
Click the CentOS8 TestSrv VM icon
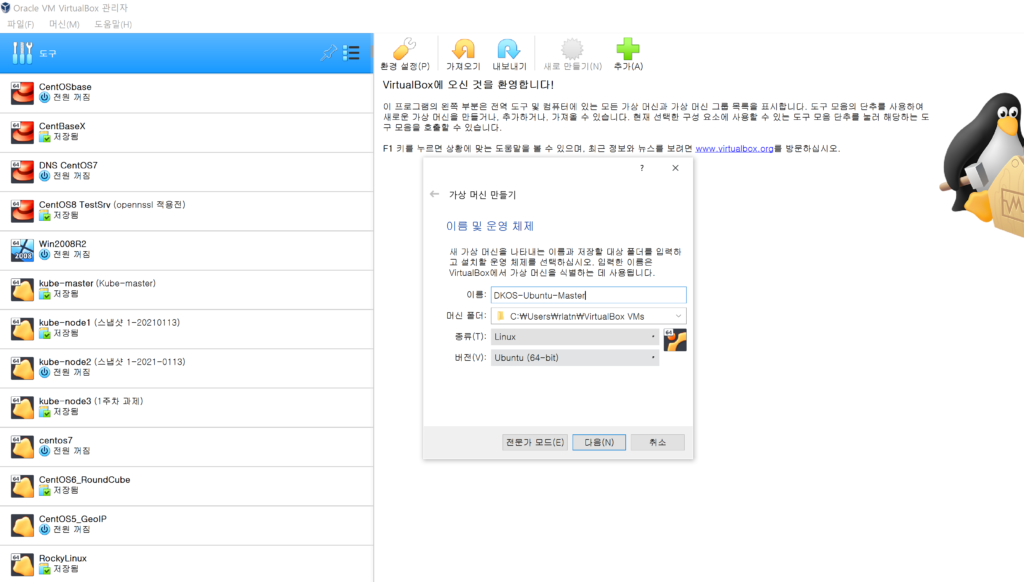(22, 210)
